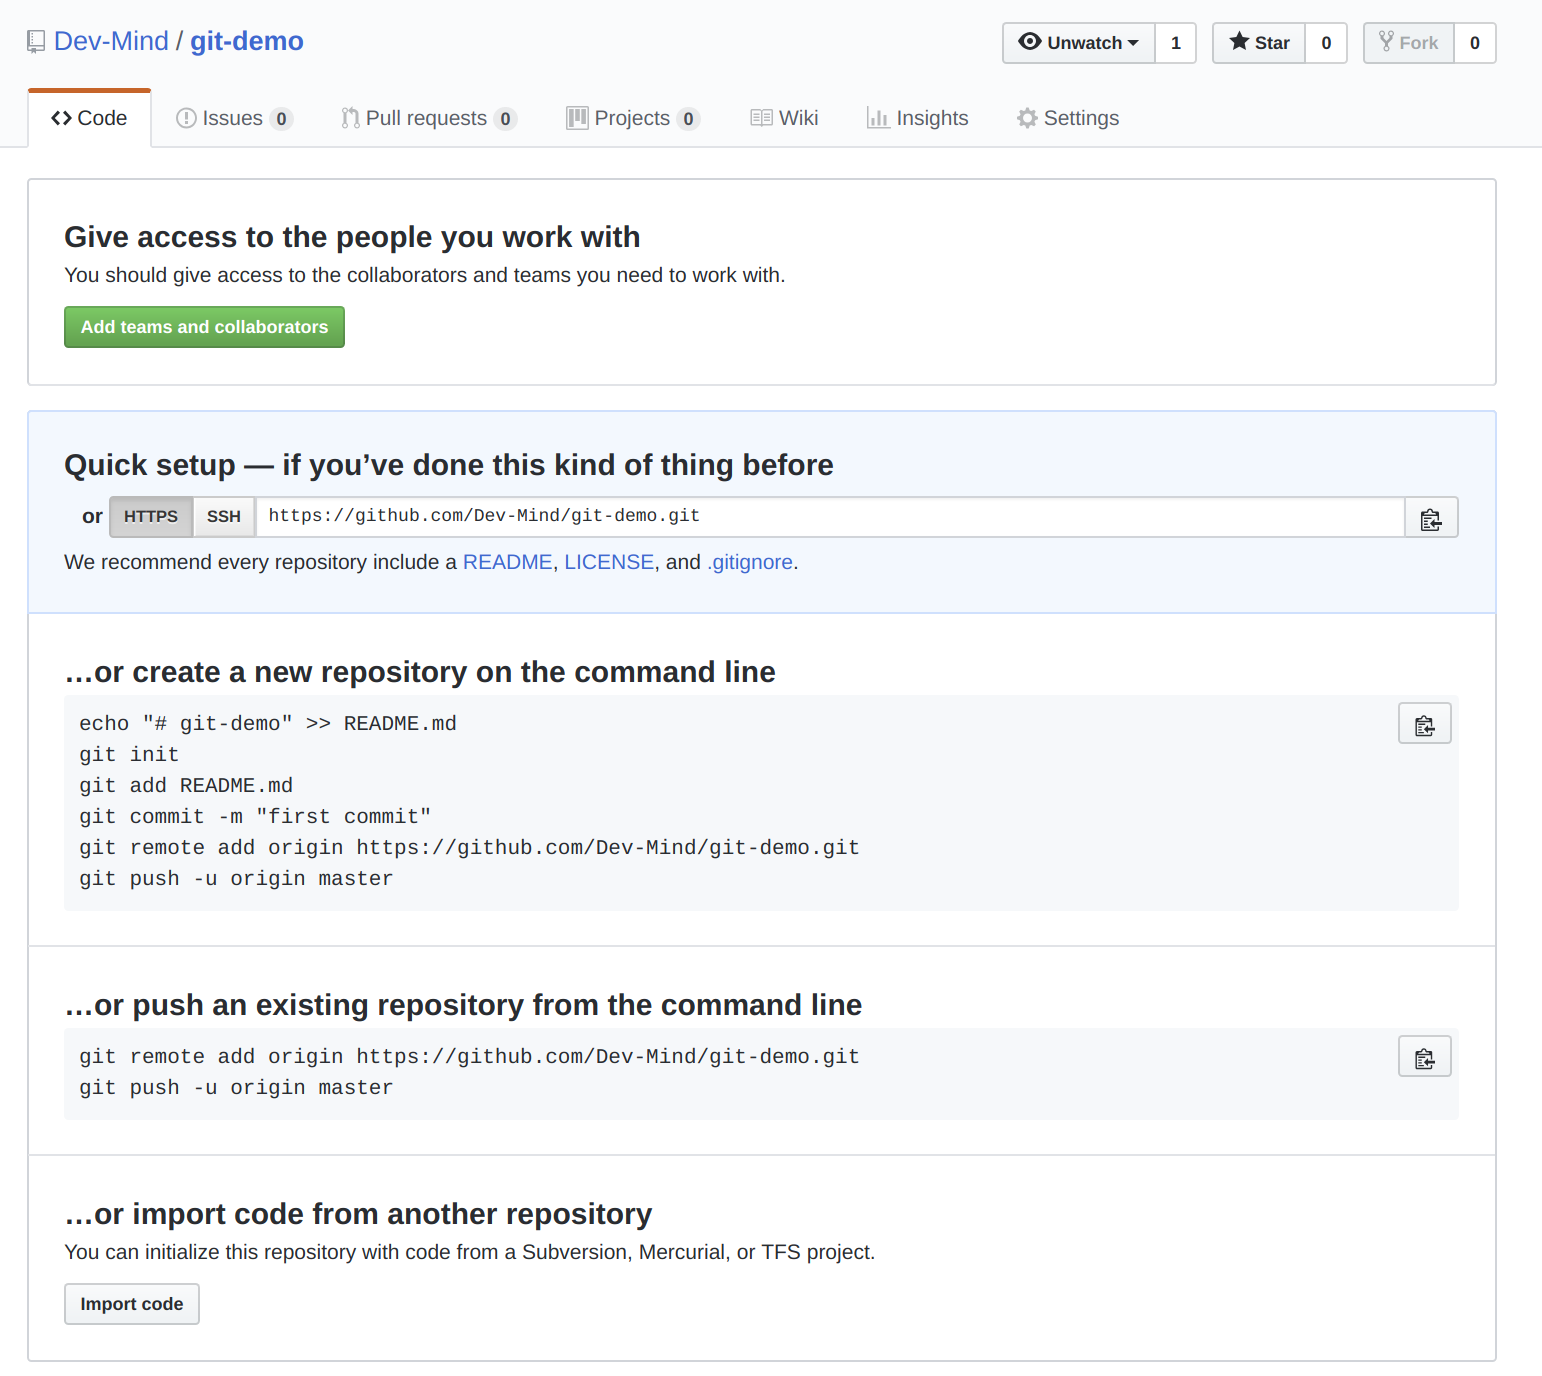
Task: Open the README suggestion link
Action: [507, 562]
